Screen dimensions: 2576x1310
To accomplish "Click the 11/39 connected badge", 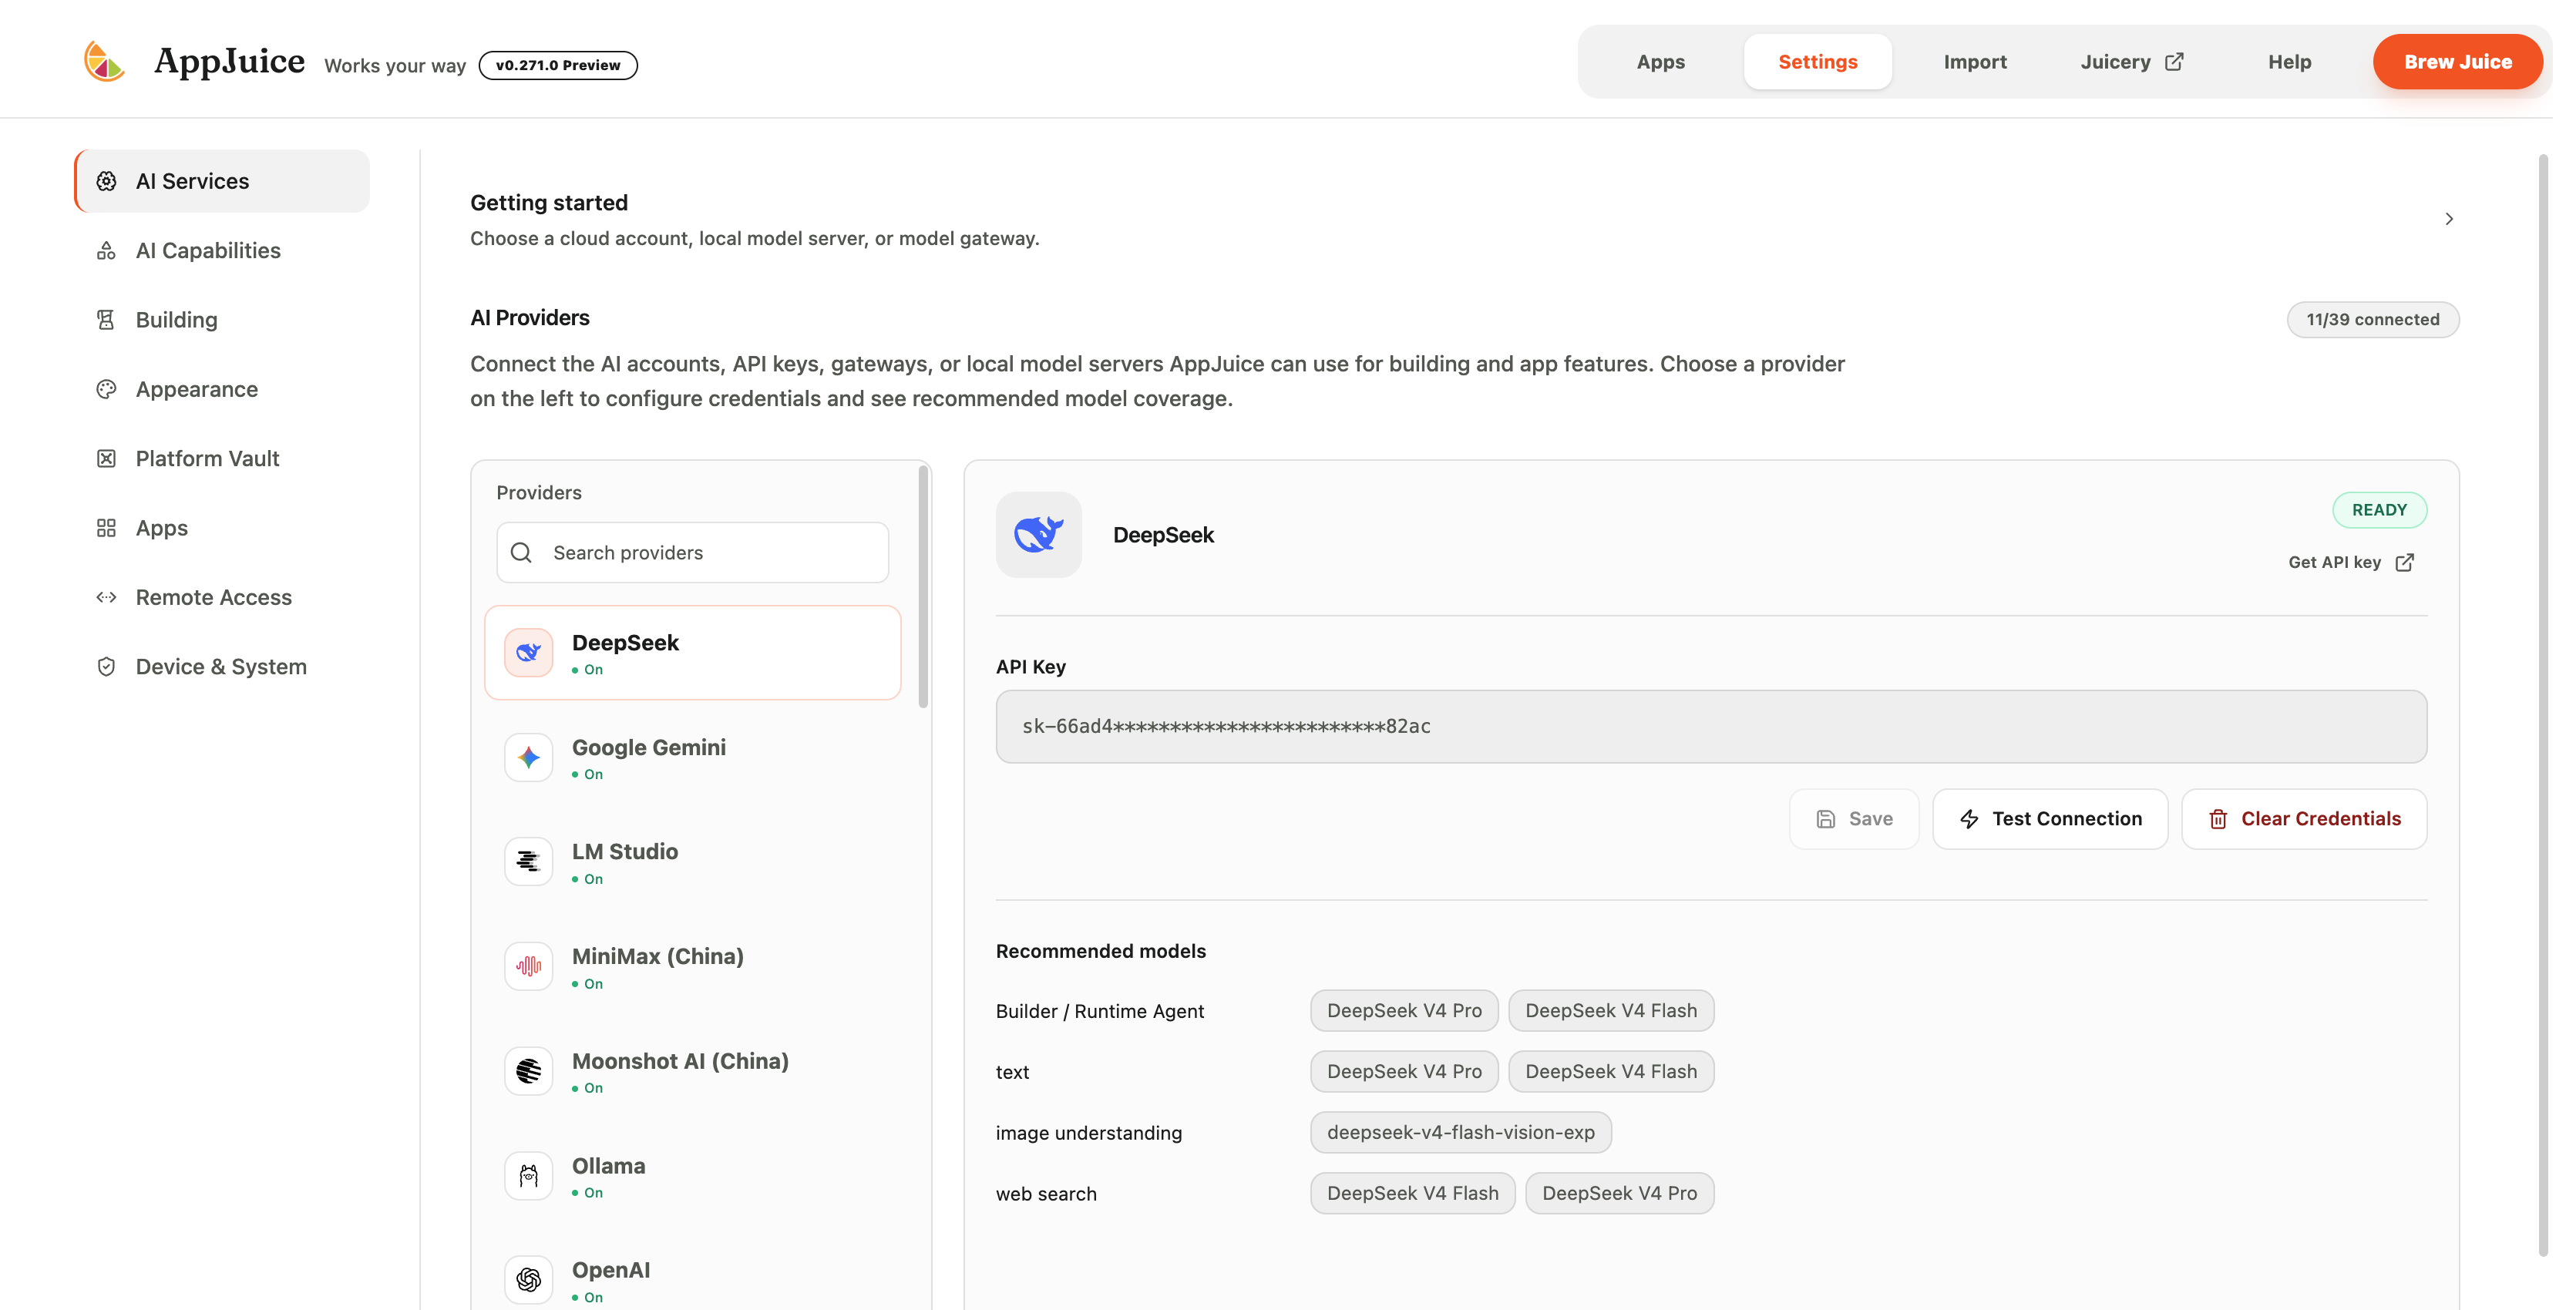I will tap(2372, 319).
